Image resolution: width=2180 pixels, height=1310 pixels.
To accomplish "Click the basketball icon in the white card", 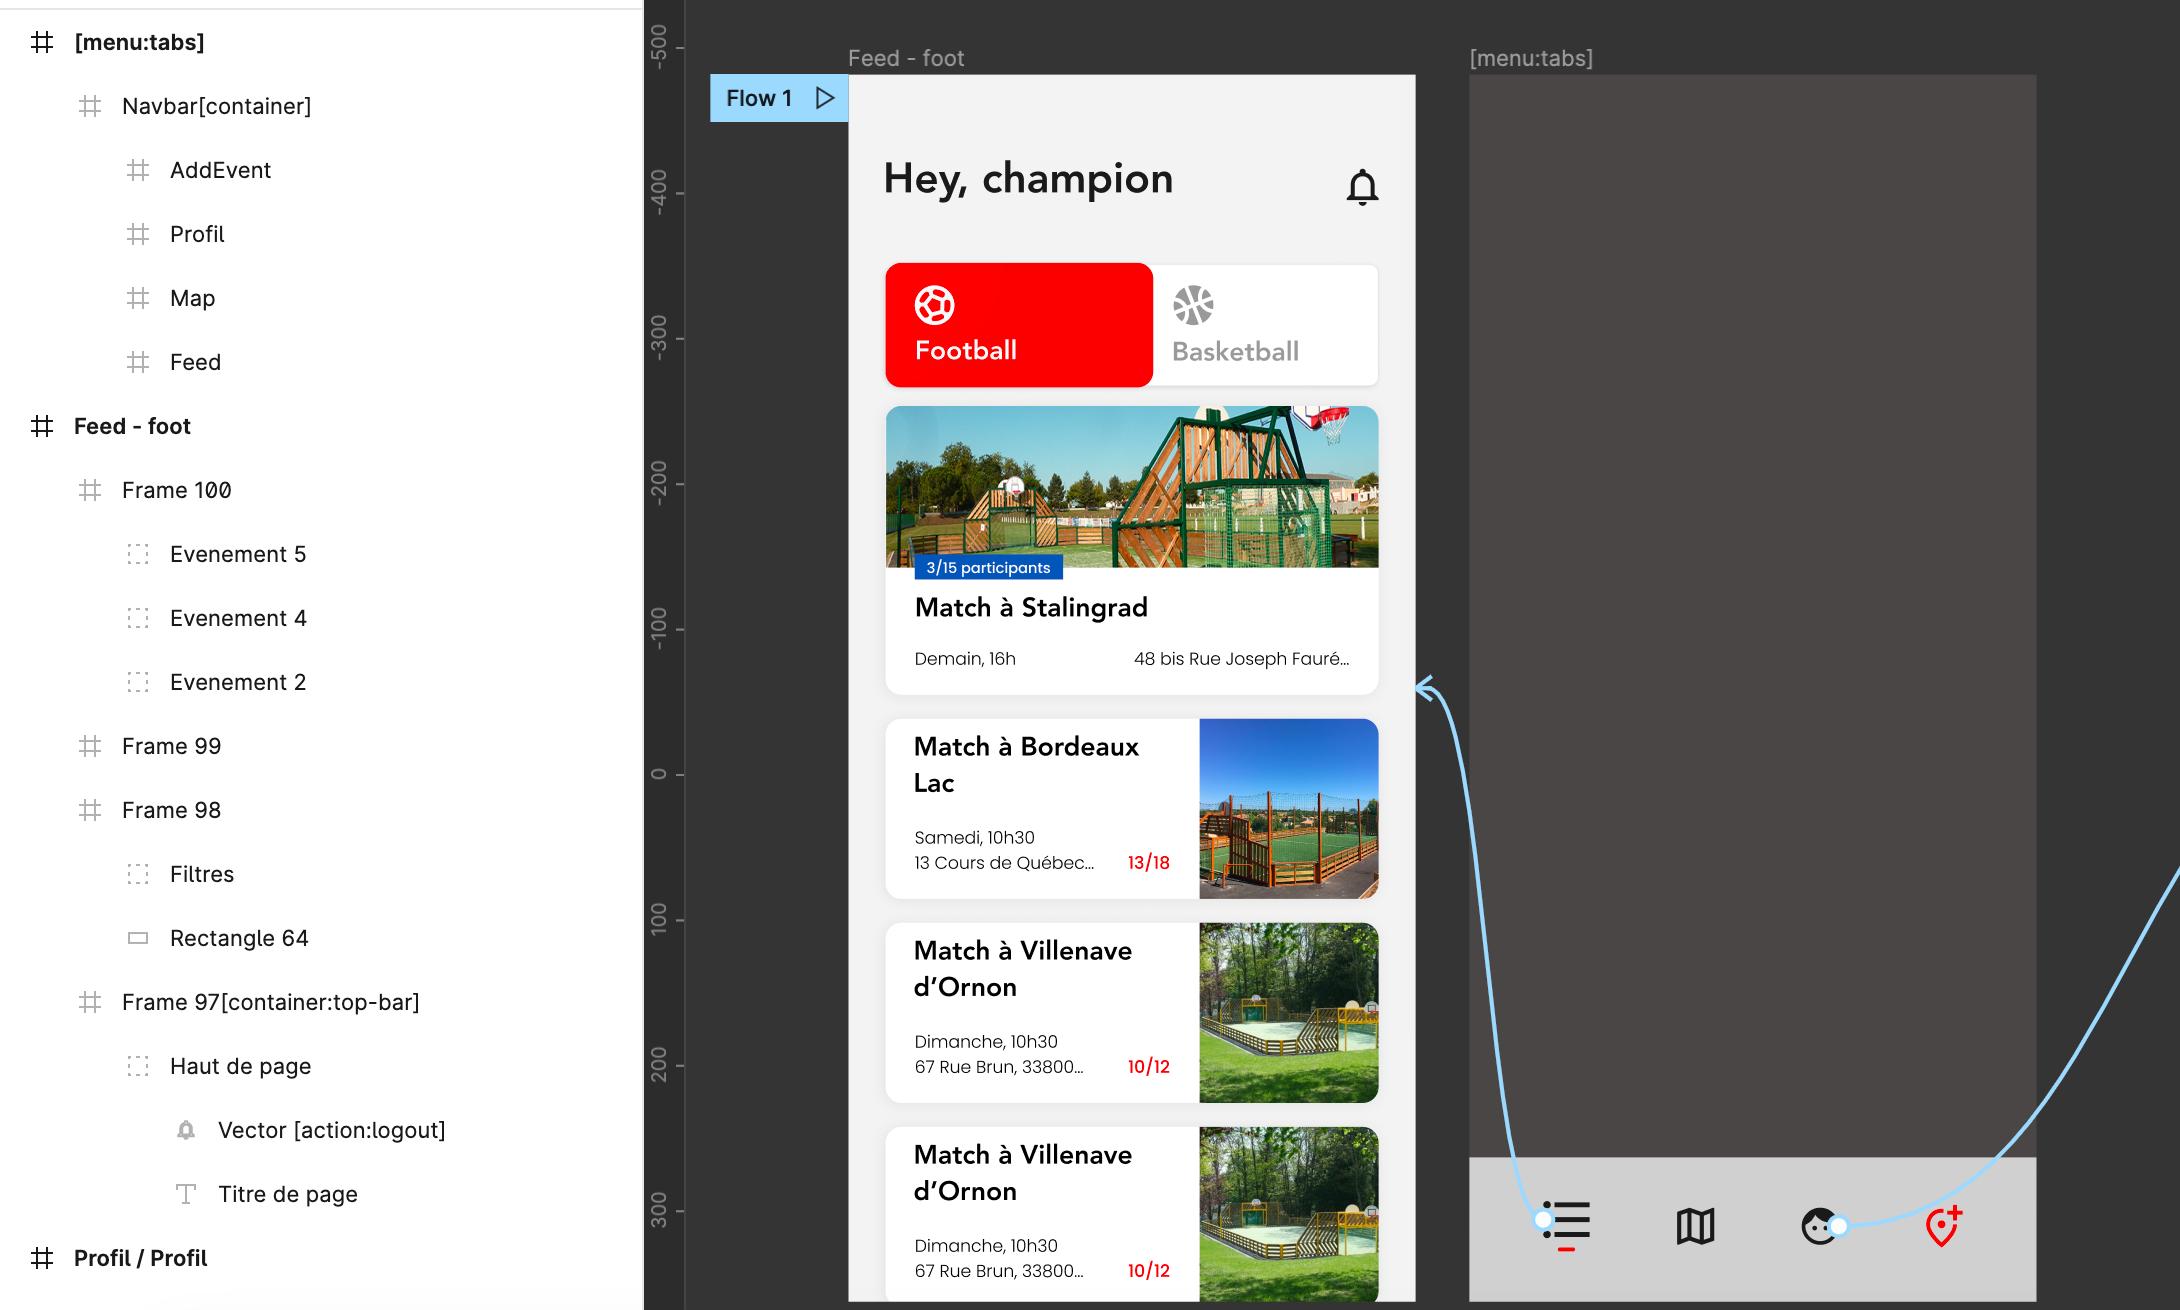I will coord(1193,305).
